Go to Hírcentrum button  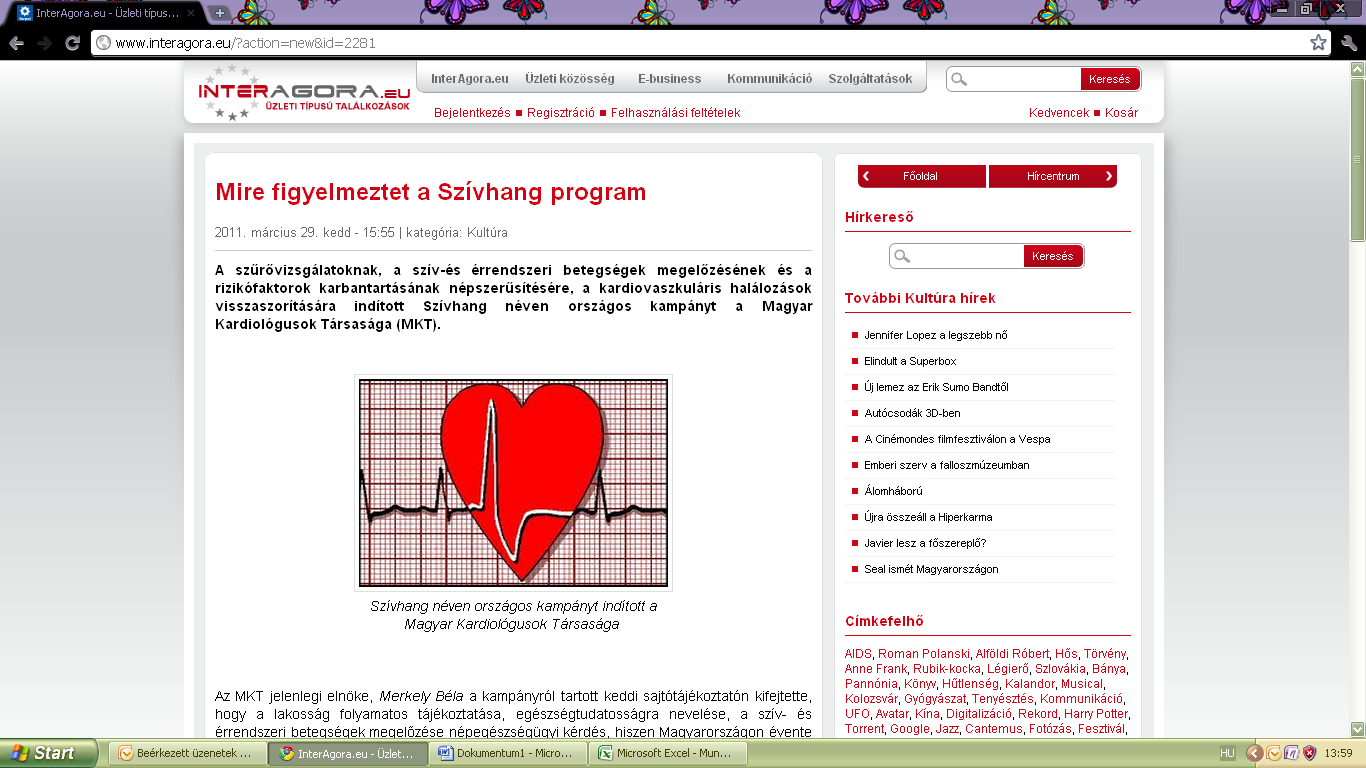(1053, 176)
